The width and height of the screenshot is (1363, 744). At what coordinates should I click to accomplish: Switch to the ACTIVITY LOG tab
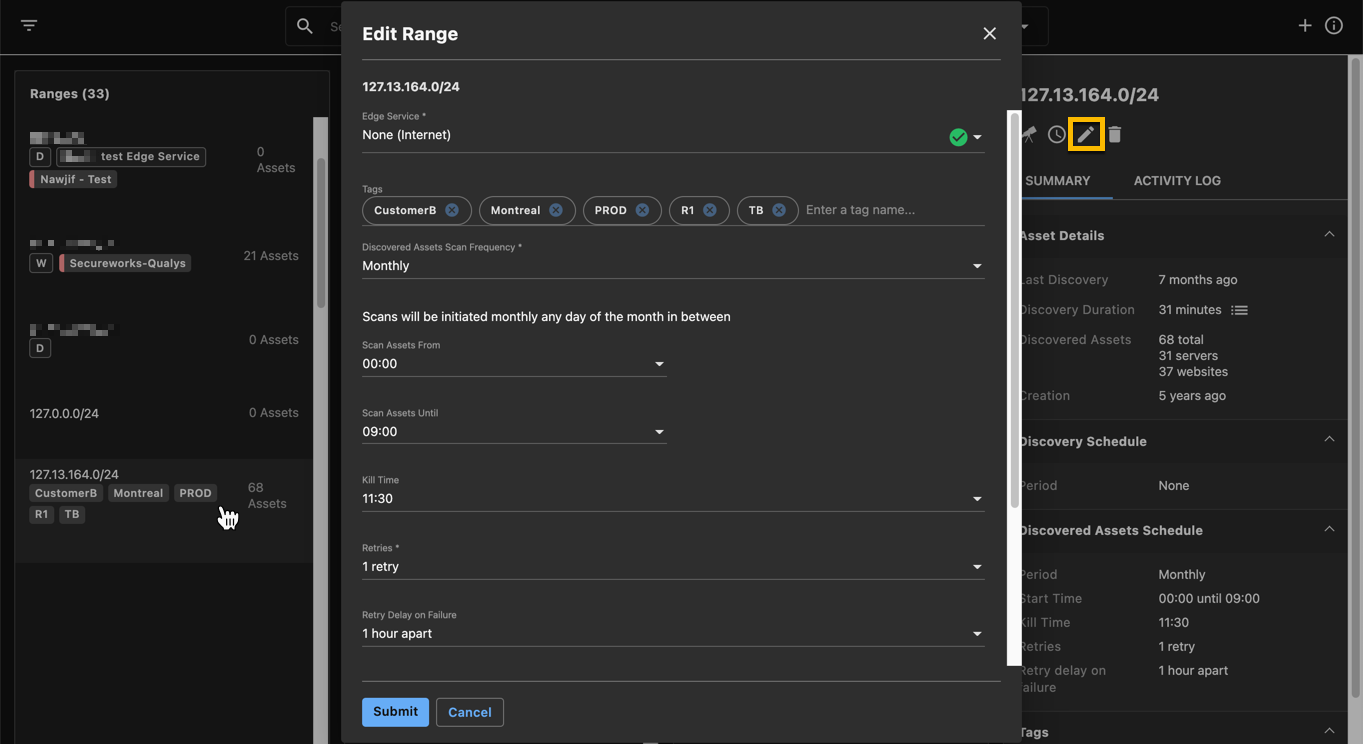[x=1177, y=181]
